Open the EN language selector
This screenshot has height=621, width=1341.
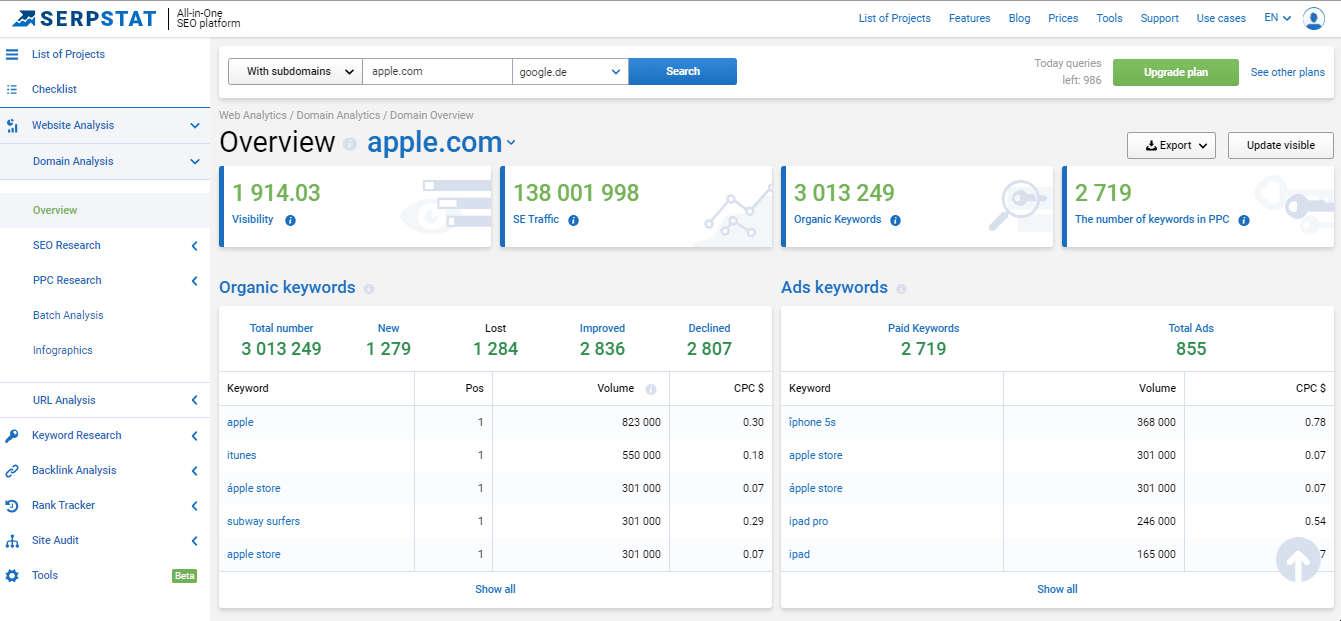pos(1277,18)
